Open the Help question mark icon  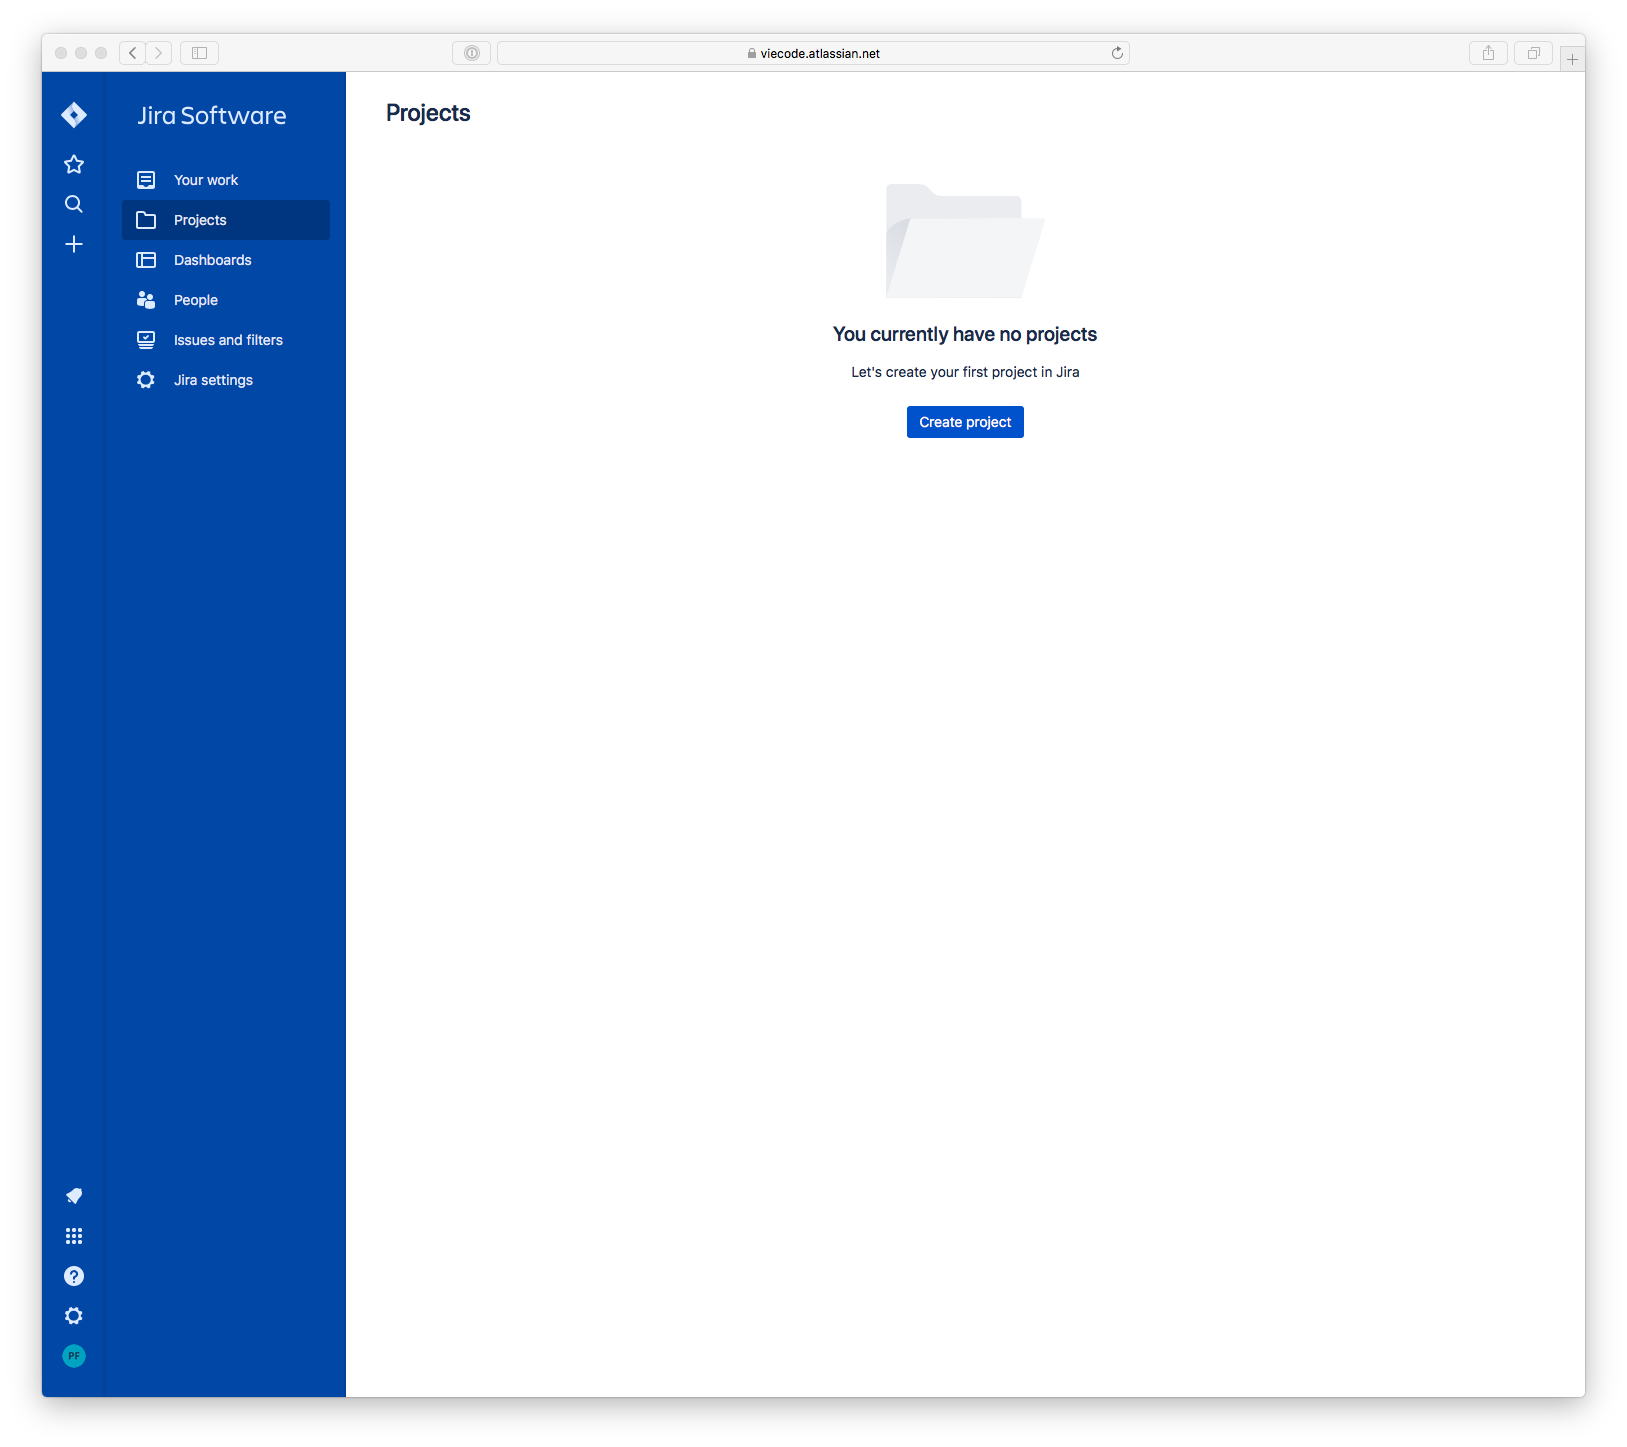(74, 1276)
